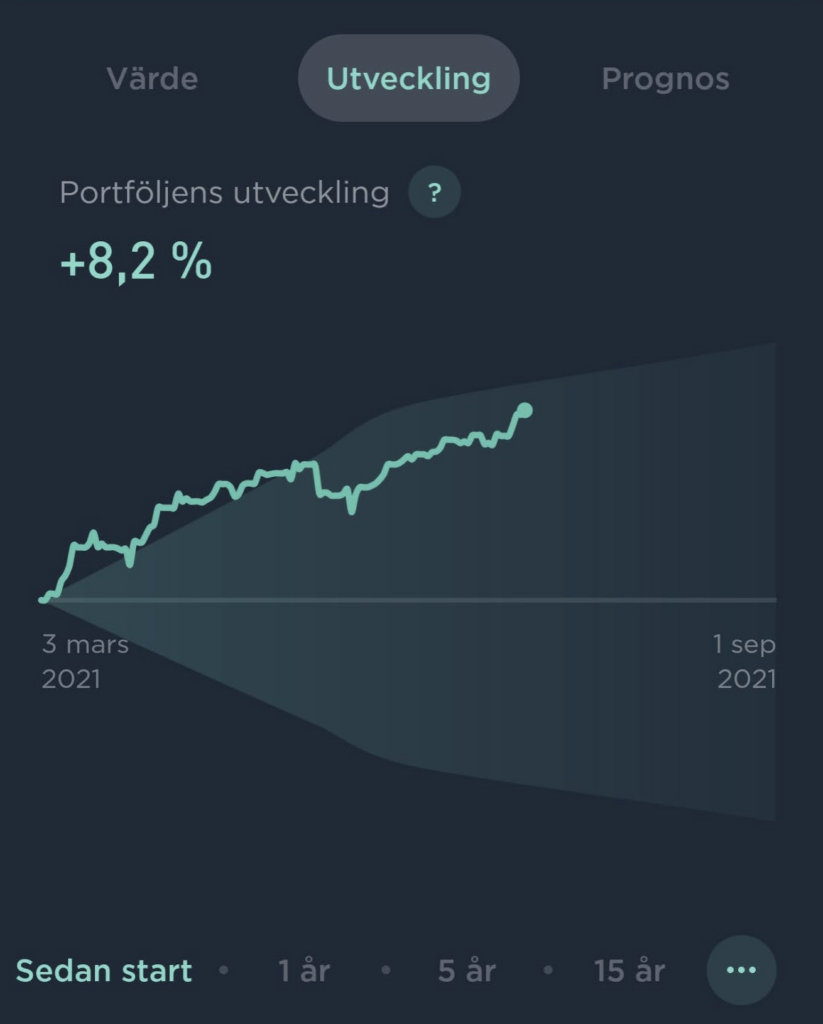823x1024 pixels.
Task: Open the three-dots more options button
Action: coord(741,970)
